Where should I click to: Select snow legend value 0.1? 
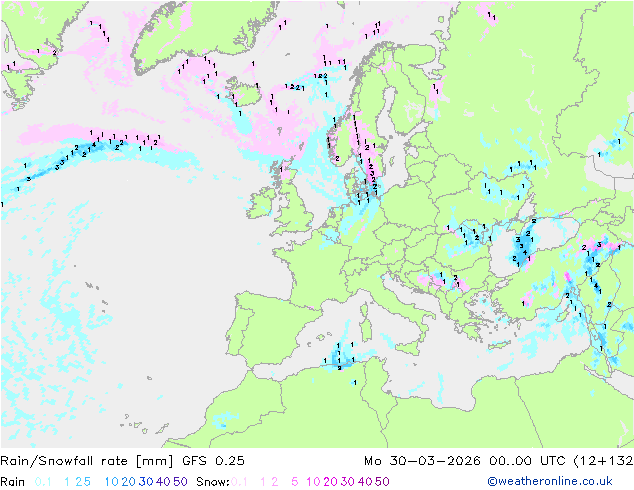pyautogui.click(x=239, y=482)
